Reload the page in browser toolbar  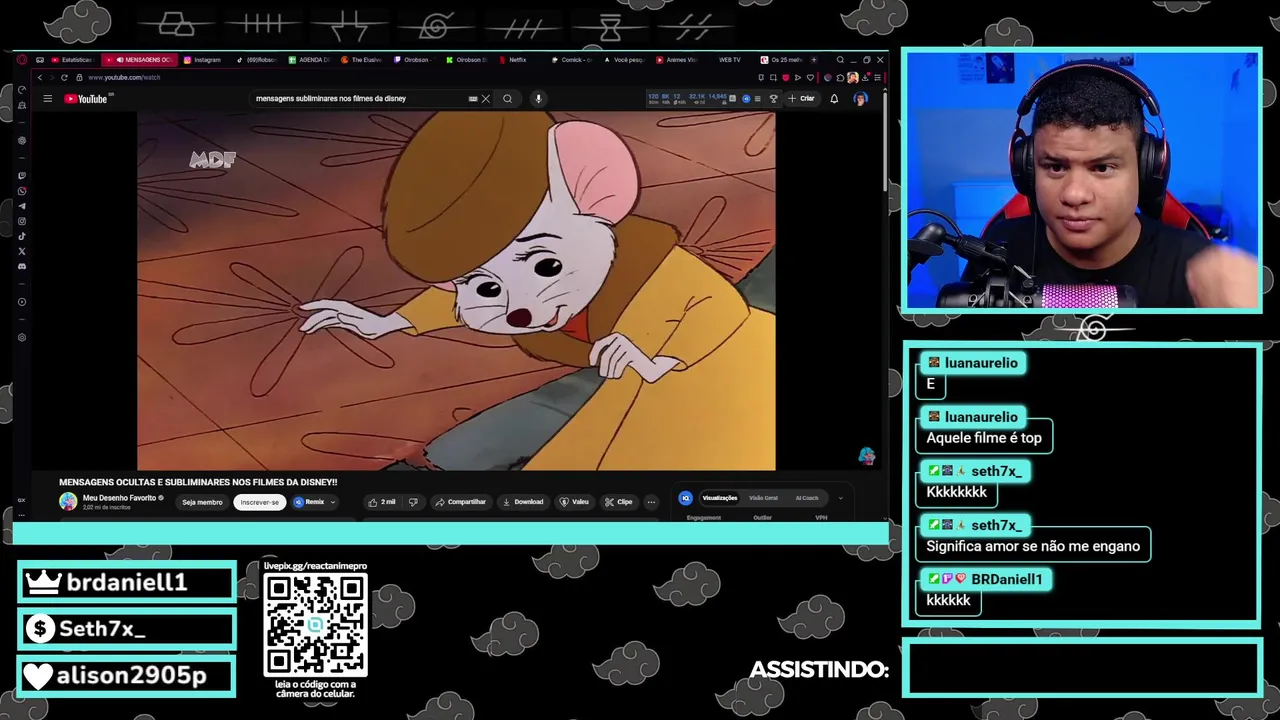[64, 77]
